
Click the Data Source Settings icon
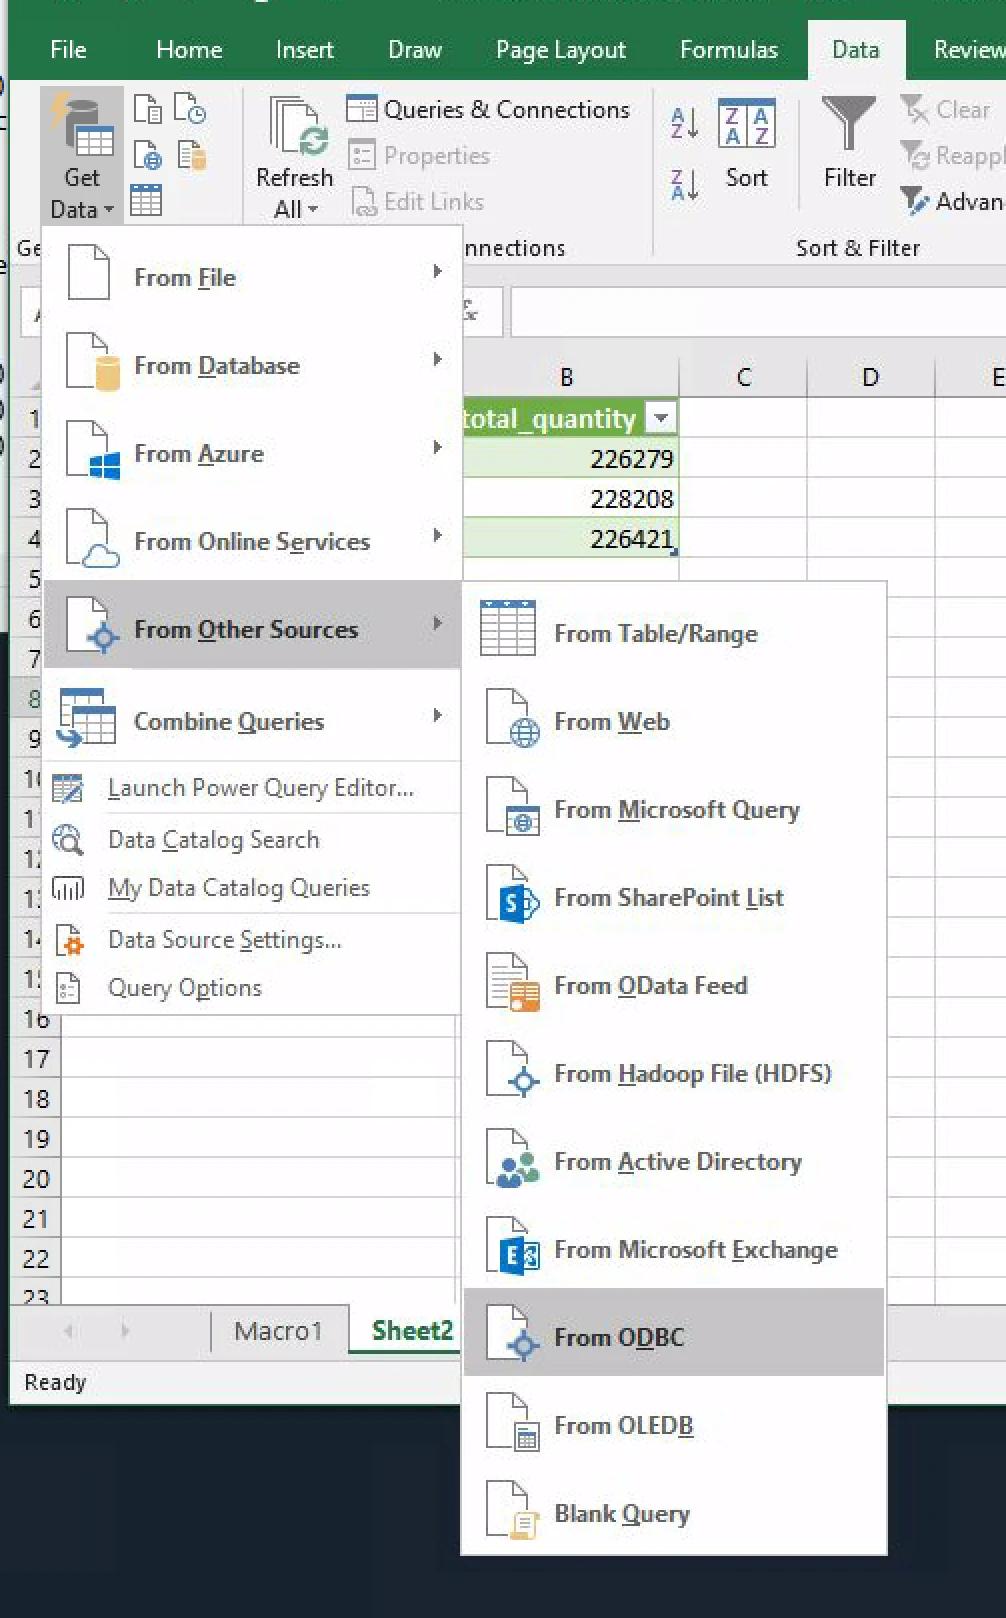click(69, 940)
